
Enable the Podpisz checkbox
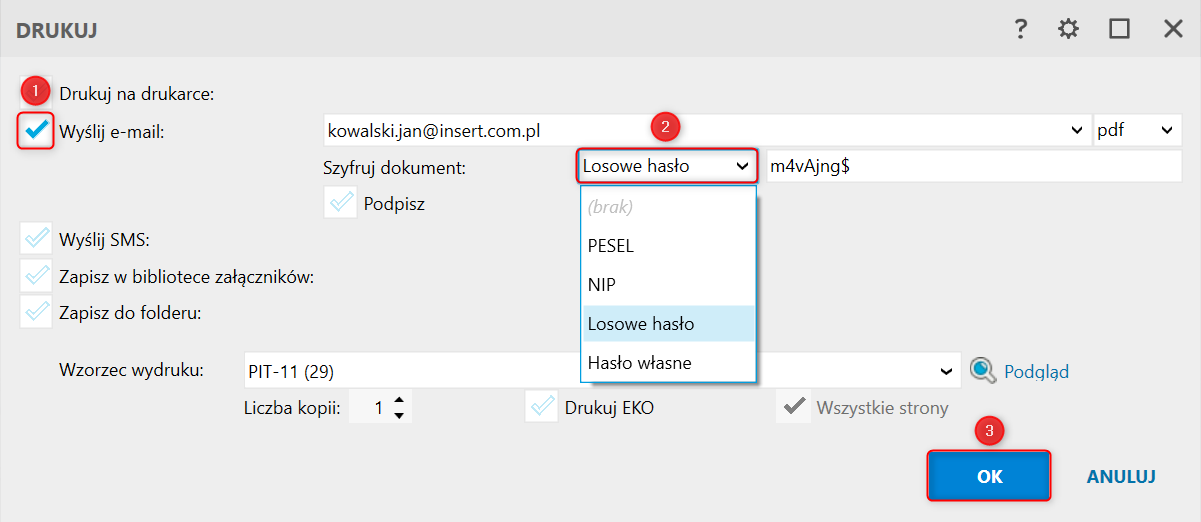tap(341, 203)
